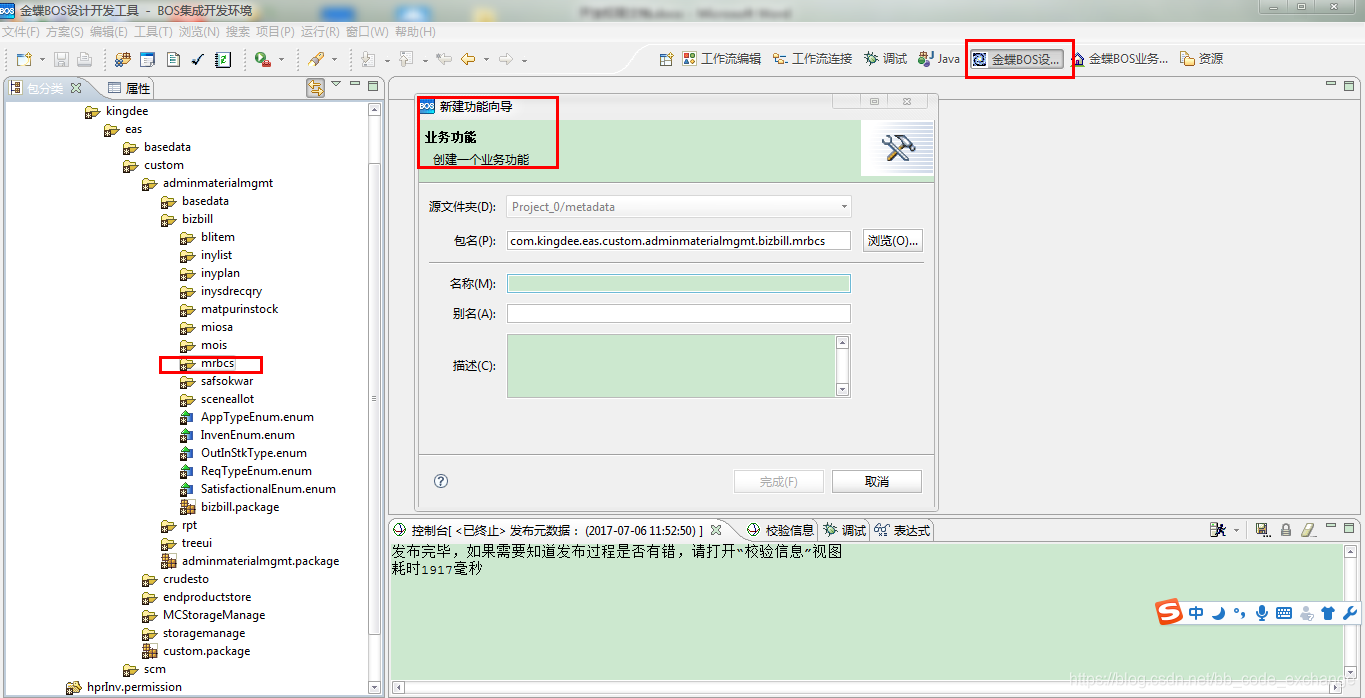Toggle console Scroll Lock icon
The height and width of the screenshot is (698, 1365).
1286,530
